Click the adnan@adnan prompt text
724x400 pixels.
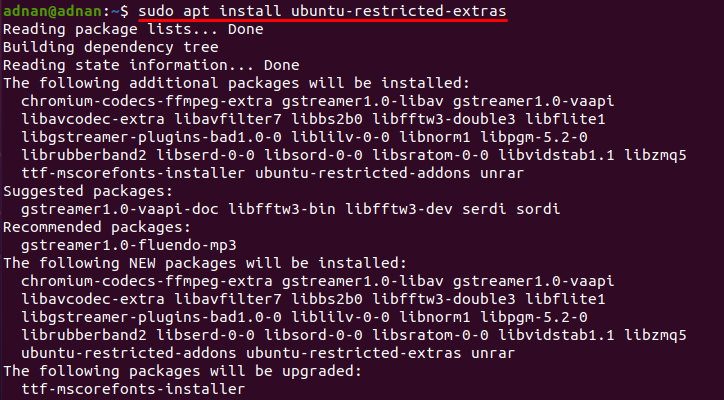(x=55, y=11)
